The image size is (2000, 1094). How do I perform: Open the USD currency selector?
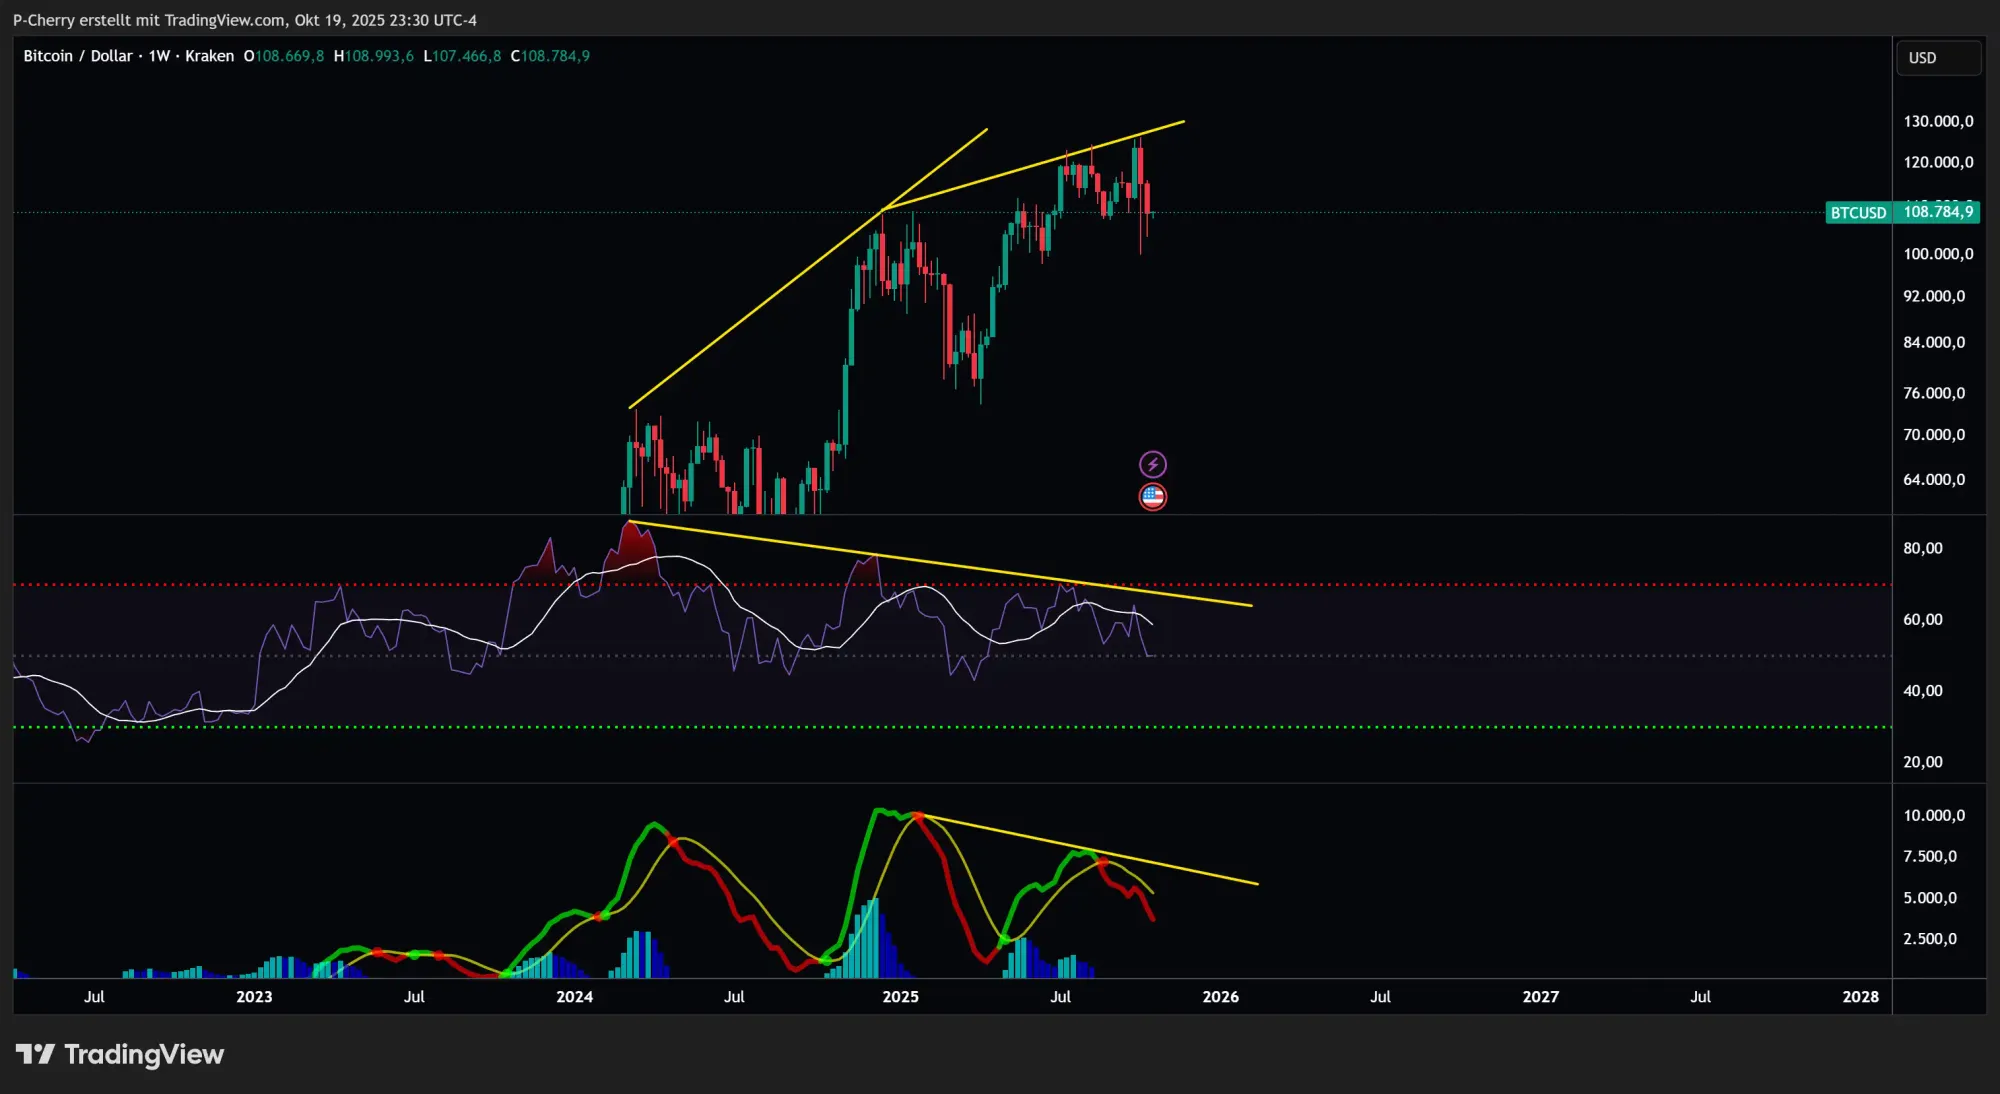click(1937, 58)
